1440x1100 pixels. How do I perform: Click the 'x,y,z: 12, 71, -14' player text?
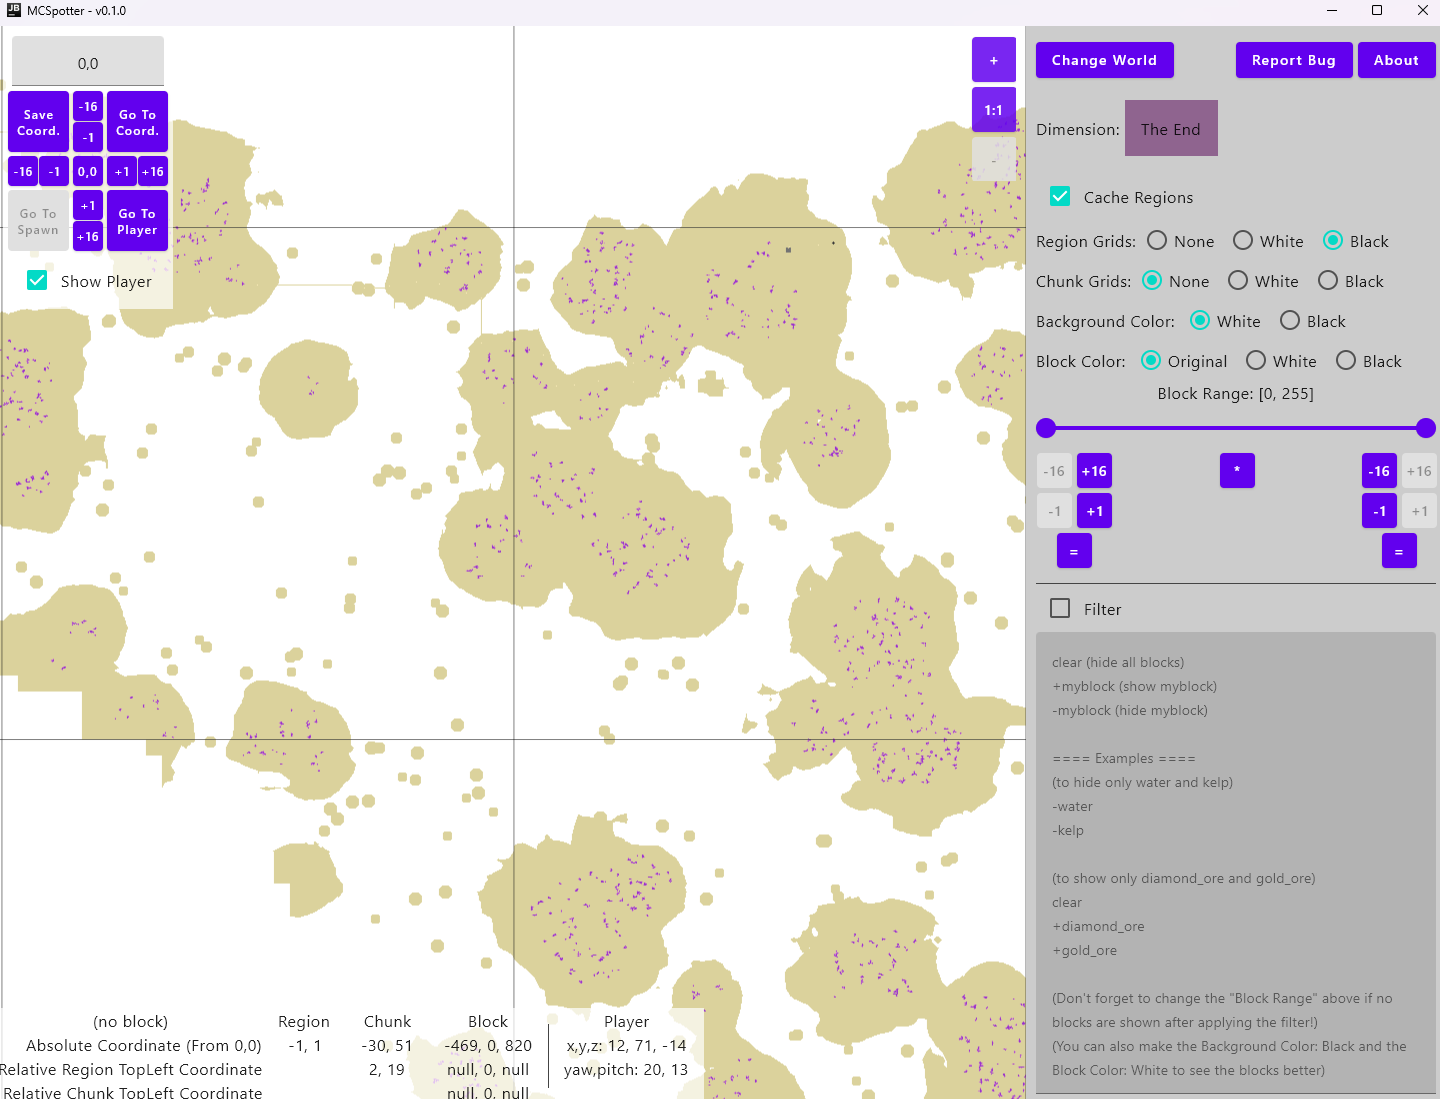coord(626,1046)
